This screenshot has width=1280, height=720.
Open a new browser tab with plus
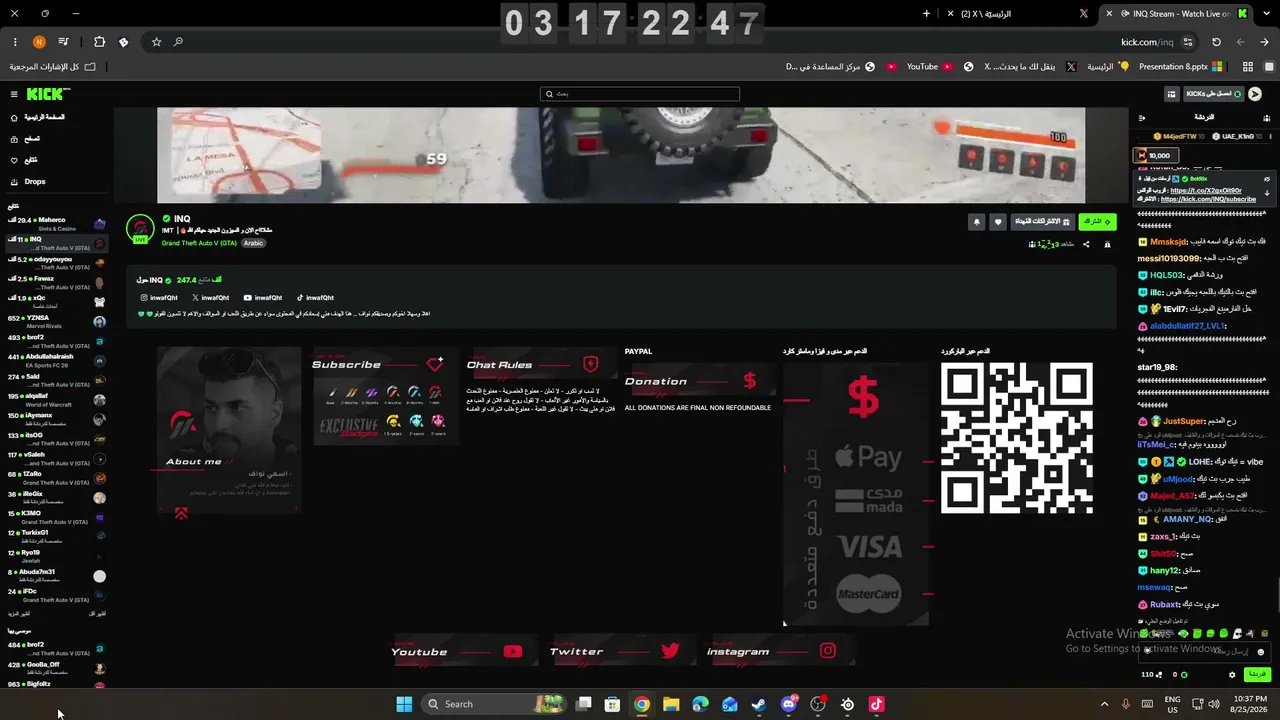point(926,14)
